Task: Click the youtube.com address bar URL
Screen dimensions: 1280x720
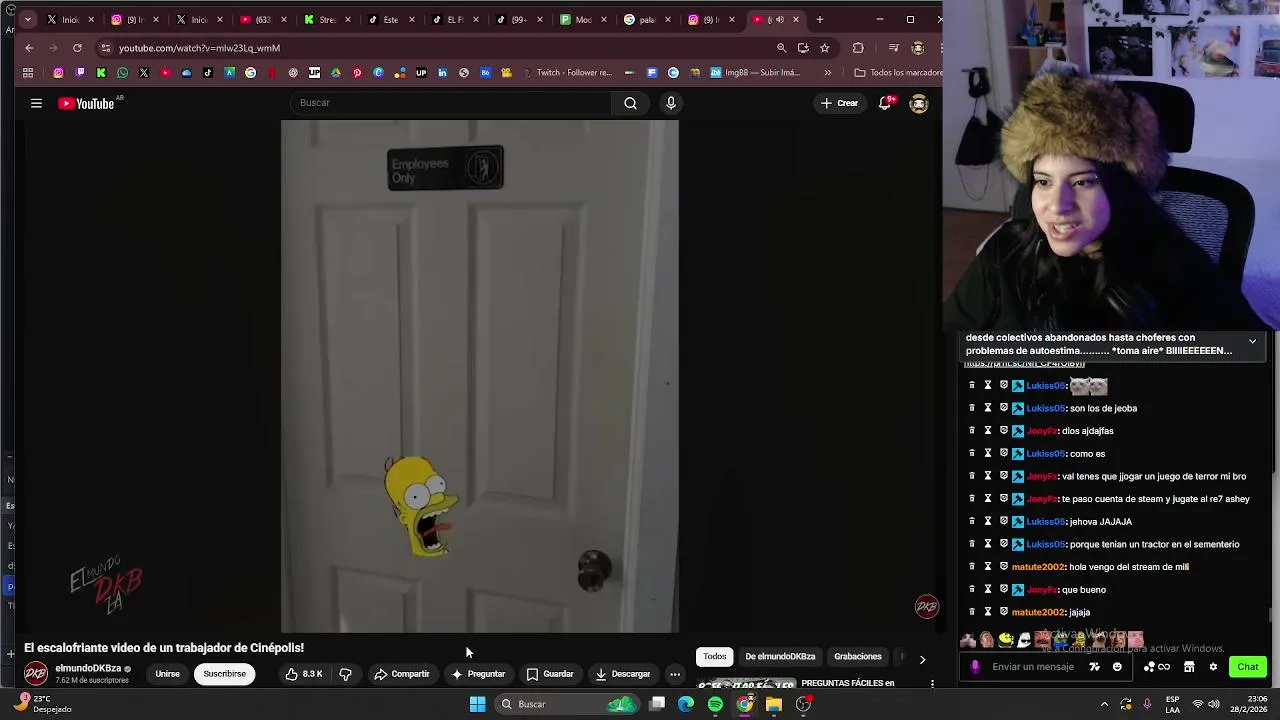Action: tap(199, 48)
